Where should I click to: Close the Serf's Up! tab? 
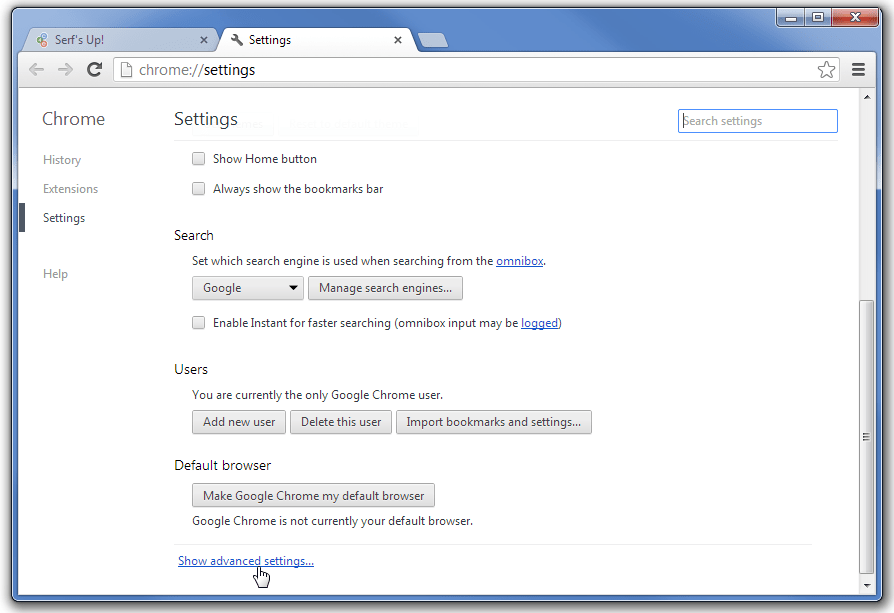click(x=204, y=40)
